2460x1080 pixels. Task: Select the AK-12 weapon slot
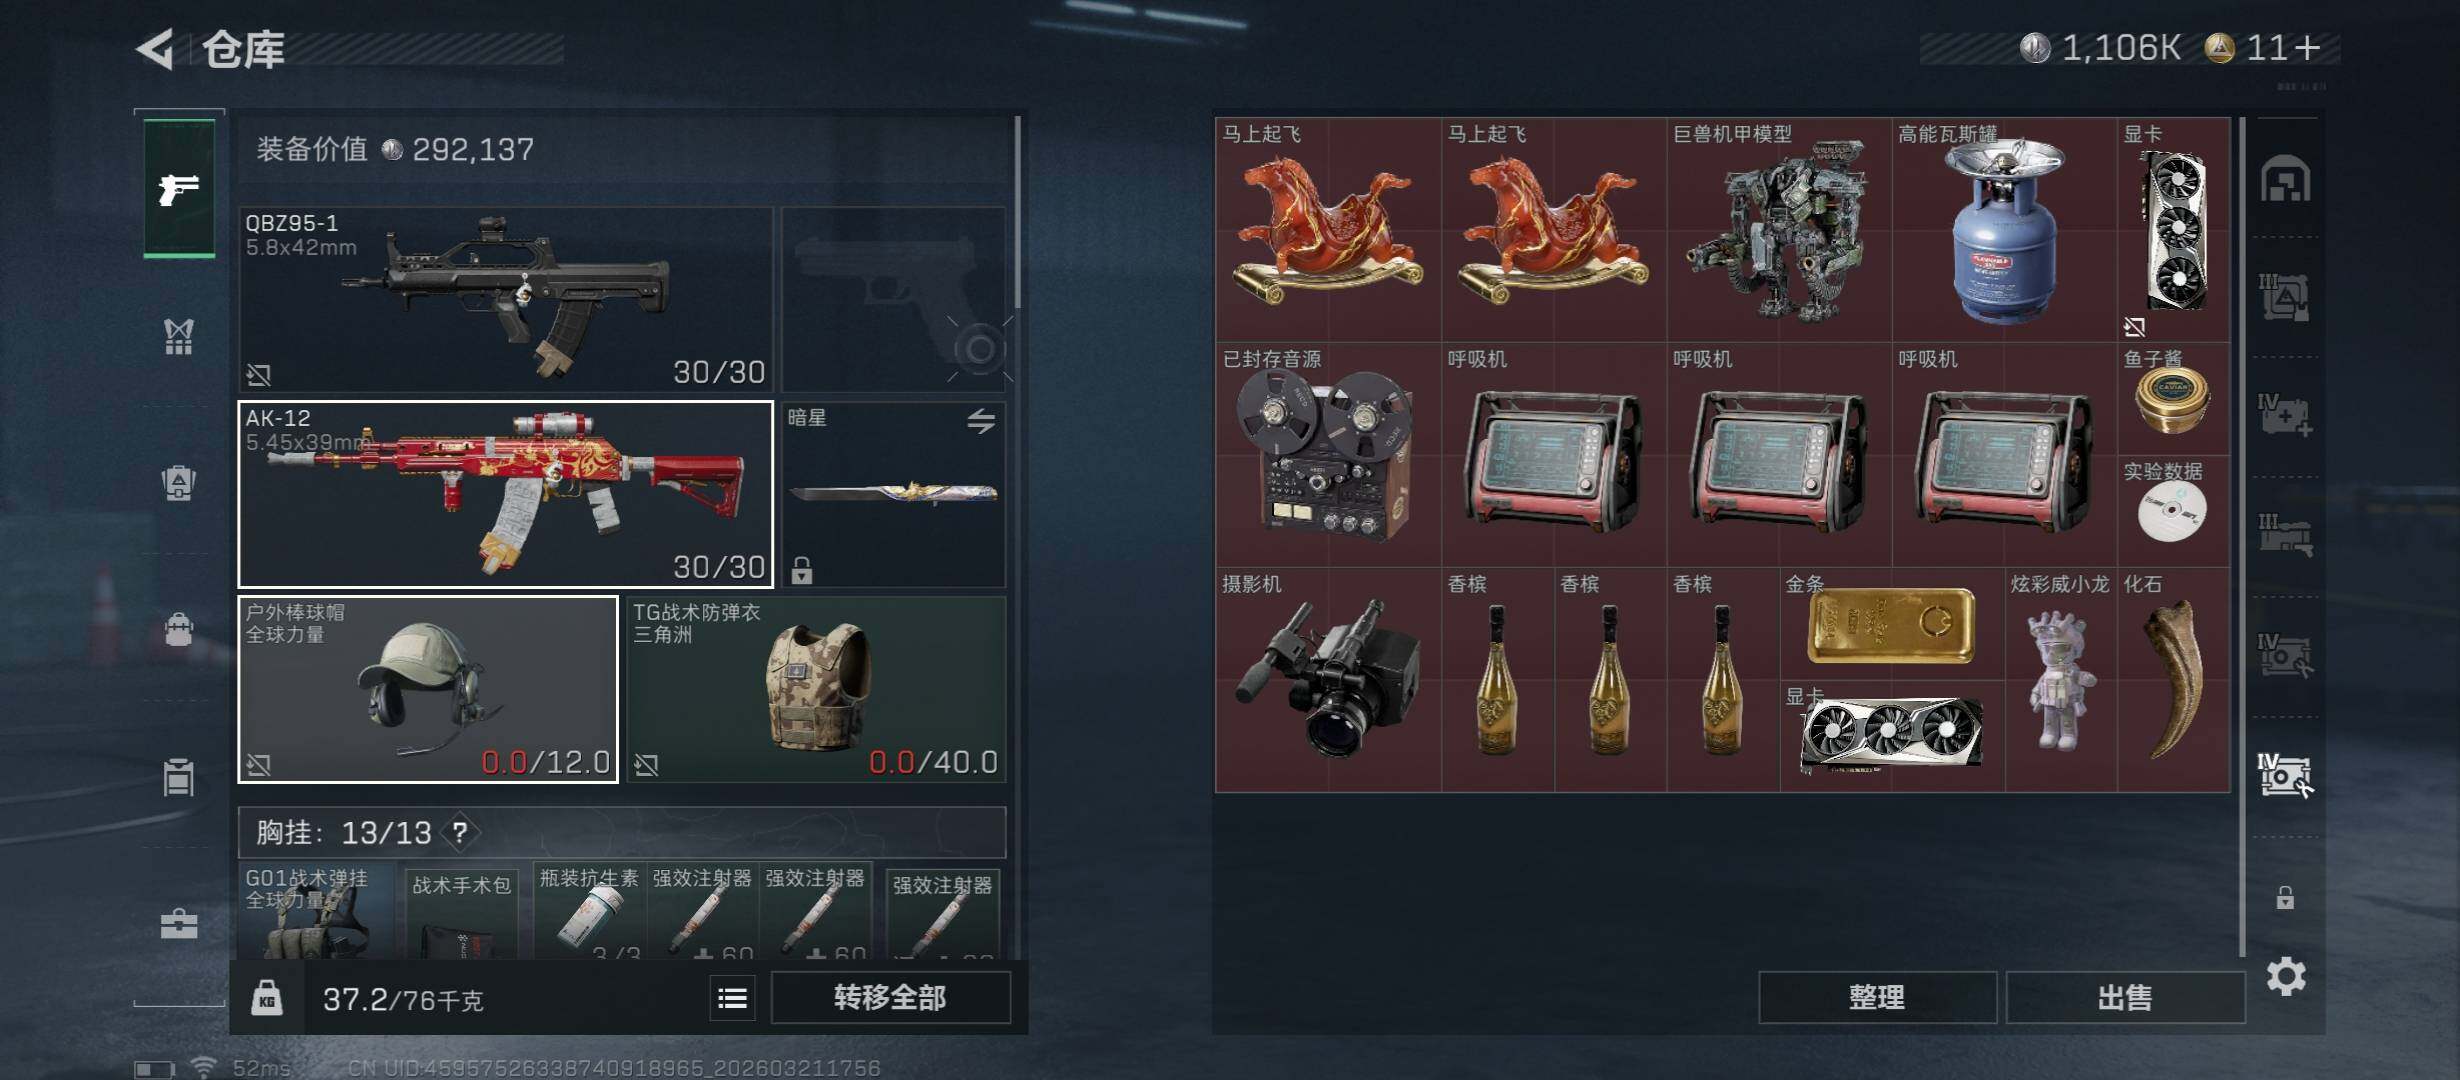pyautogui.click(x=505, y=494)
